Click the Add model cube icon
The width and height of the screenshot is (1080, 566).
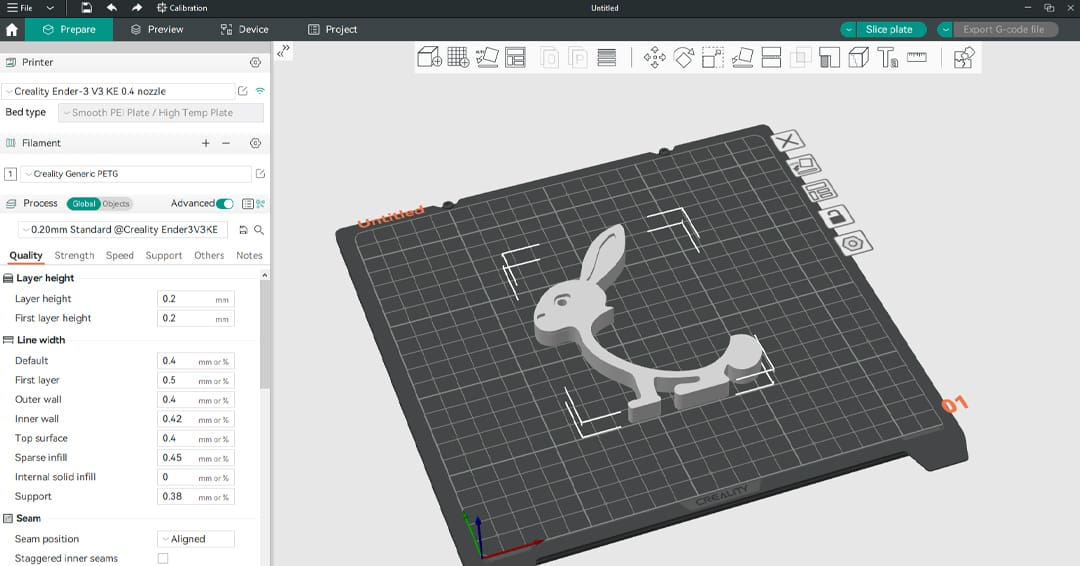(429, 58)
